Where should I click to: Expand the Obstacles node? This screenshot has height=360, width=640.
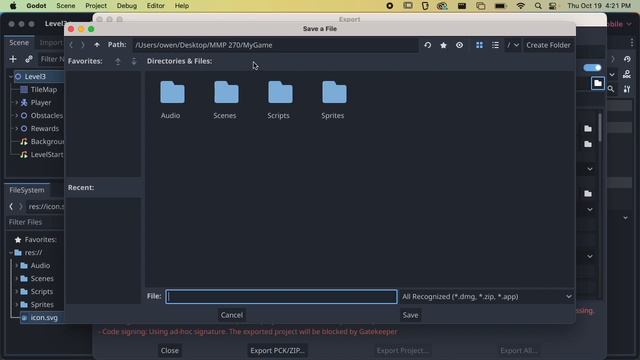pyautogui.click(x=16, y=116)
